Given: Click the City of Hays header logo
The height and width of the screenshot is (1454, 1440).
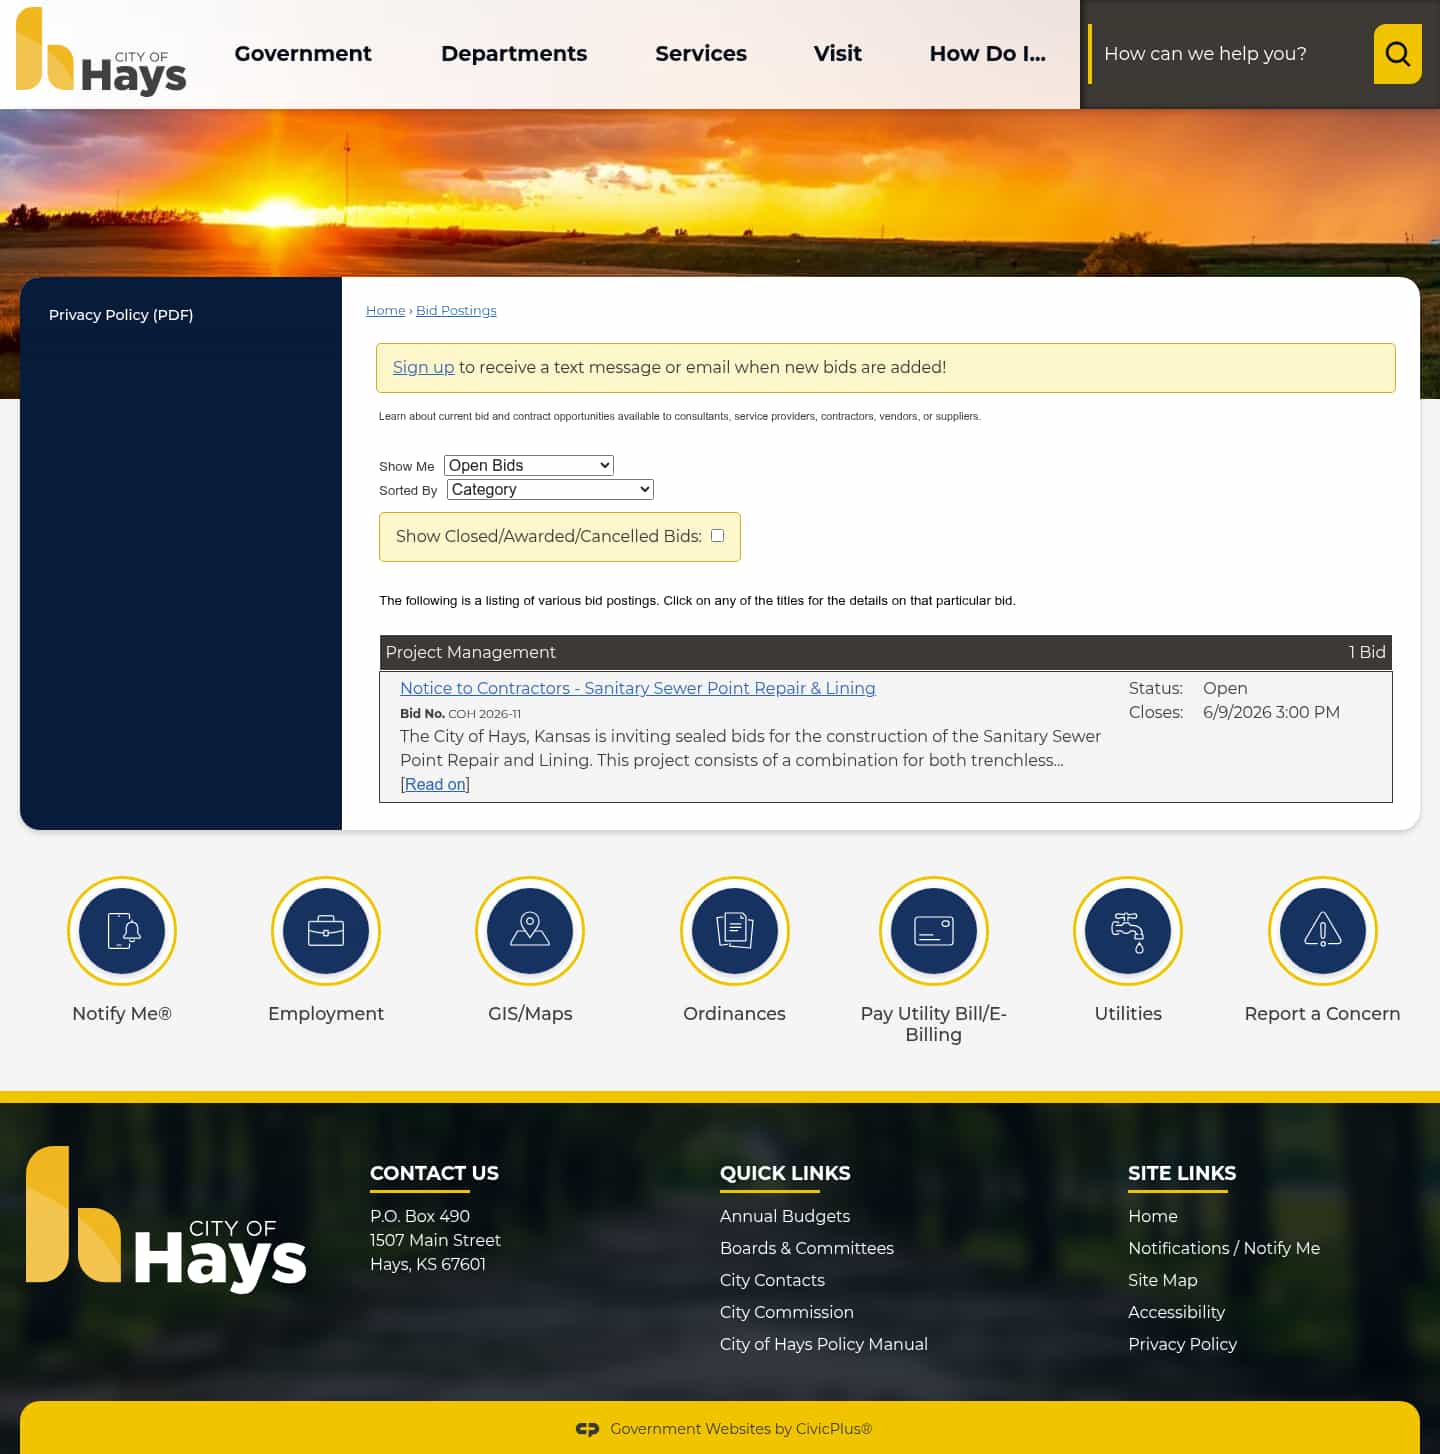Looking at the screenshot, I should [101, 52].
